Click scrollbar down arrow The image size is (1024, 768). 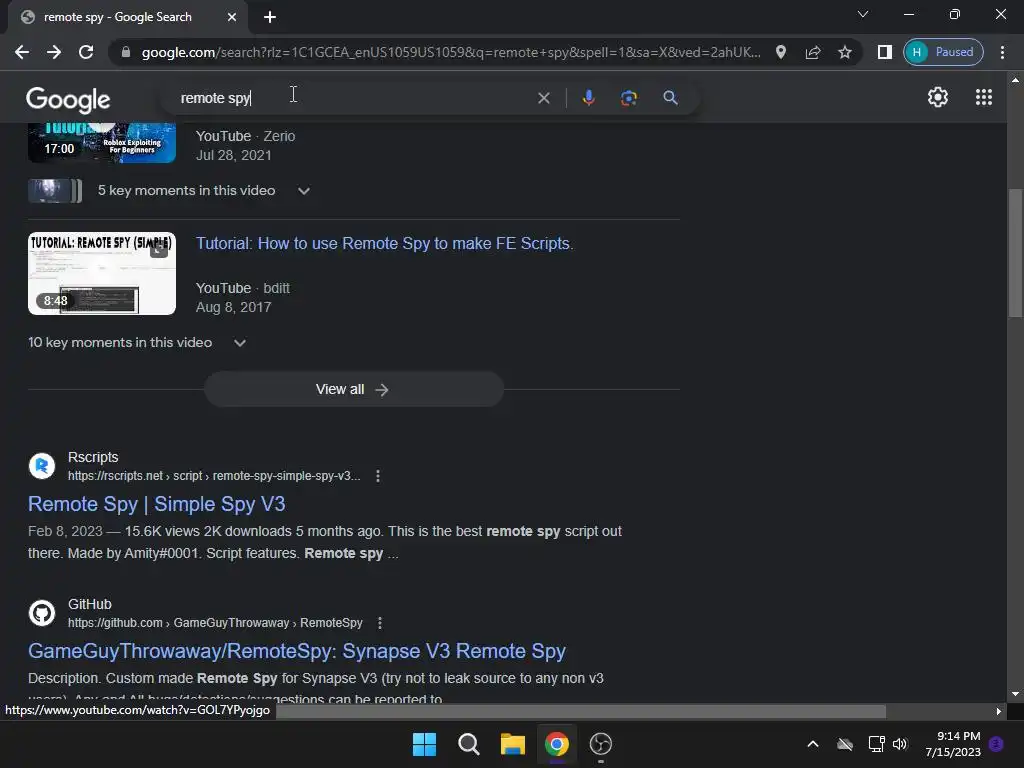1014,694
